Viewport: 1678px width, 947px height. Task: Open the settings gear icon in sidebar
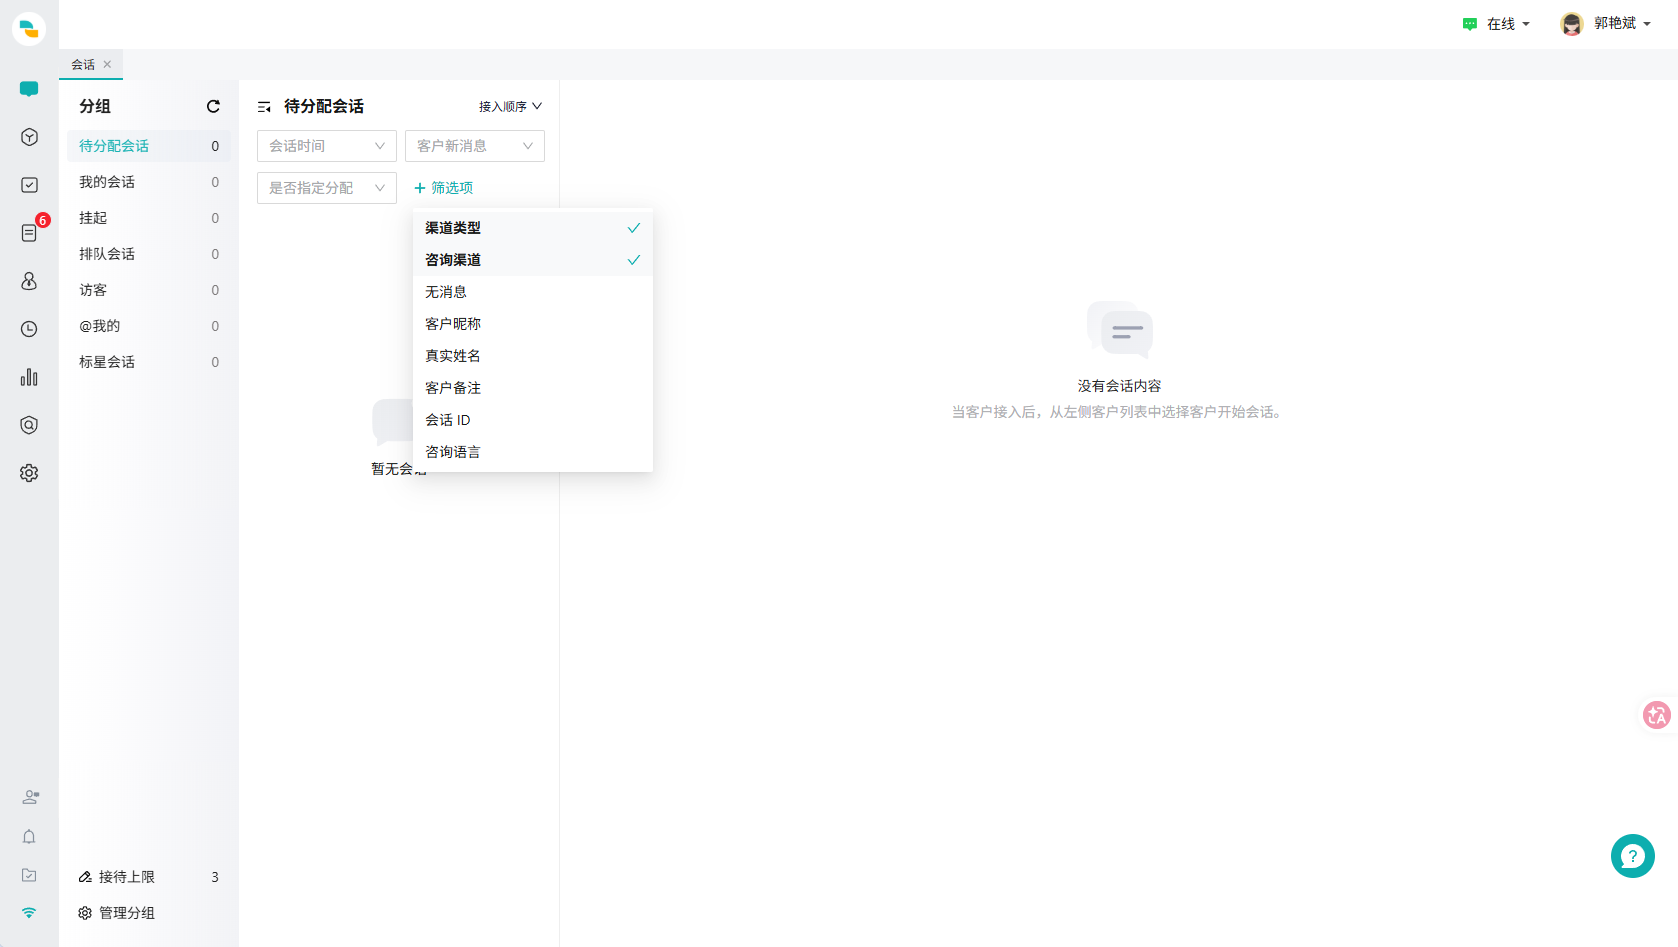coord(29,473)
